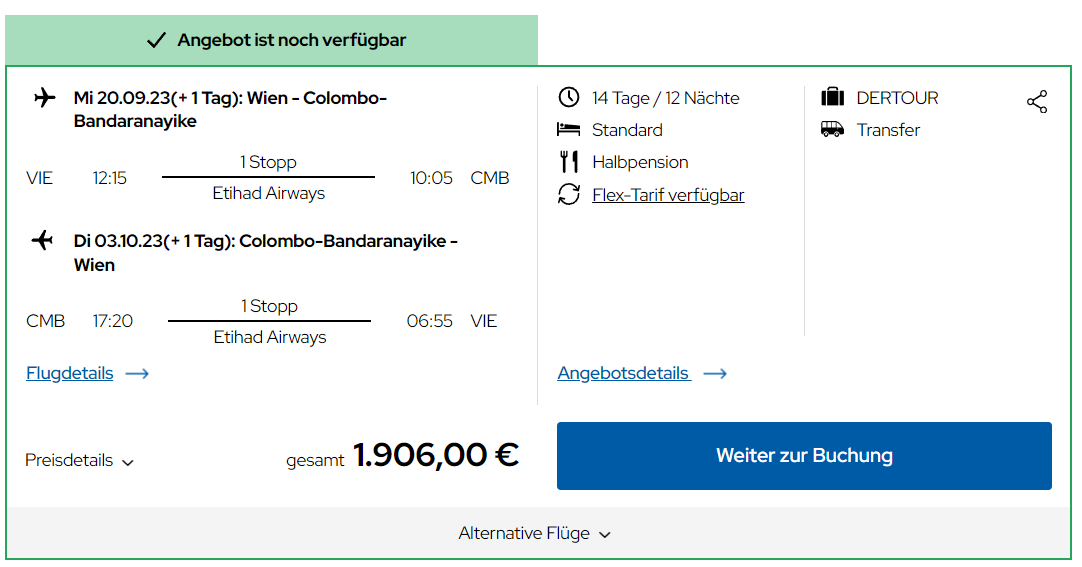Open the Flugdetails link

pos(70,373)
